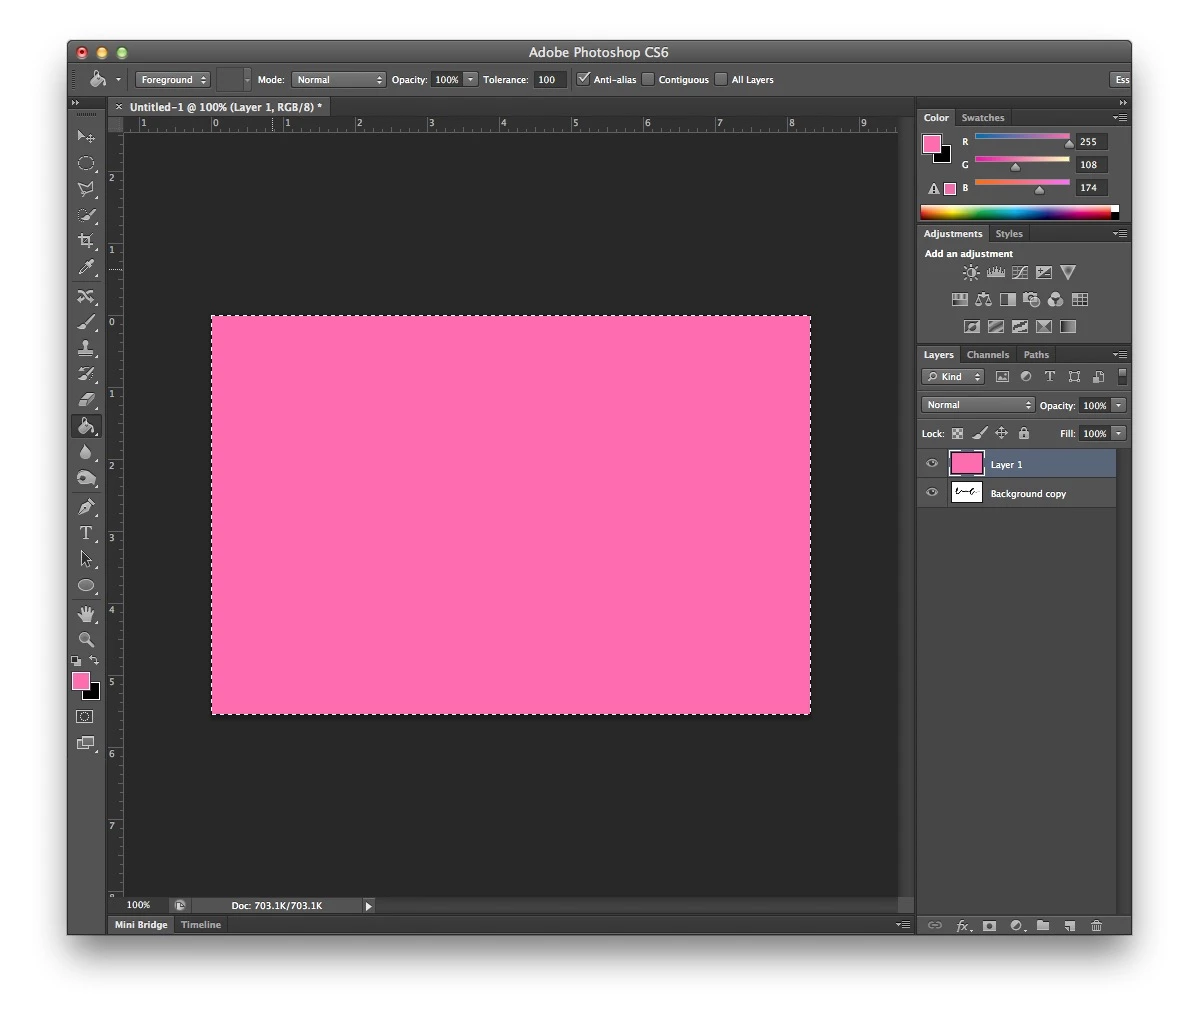Open the Timeline tab

(x=200, y=925)
